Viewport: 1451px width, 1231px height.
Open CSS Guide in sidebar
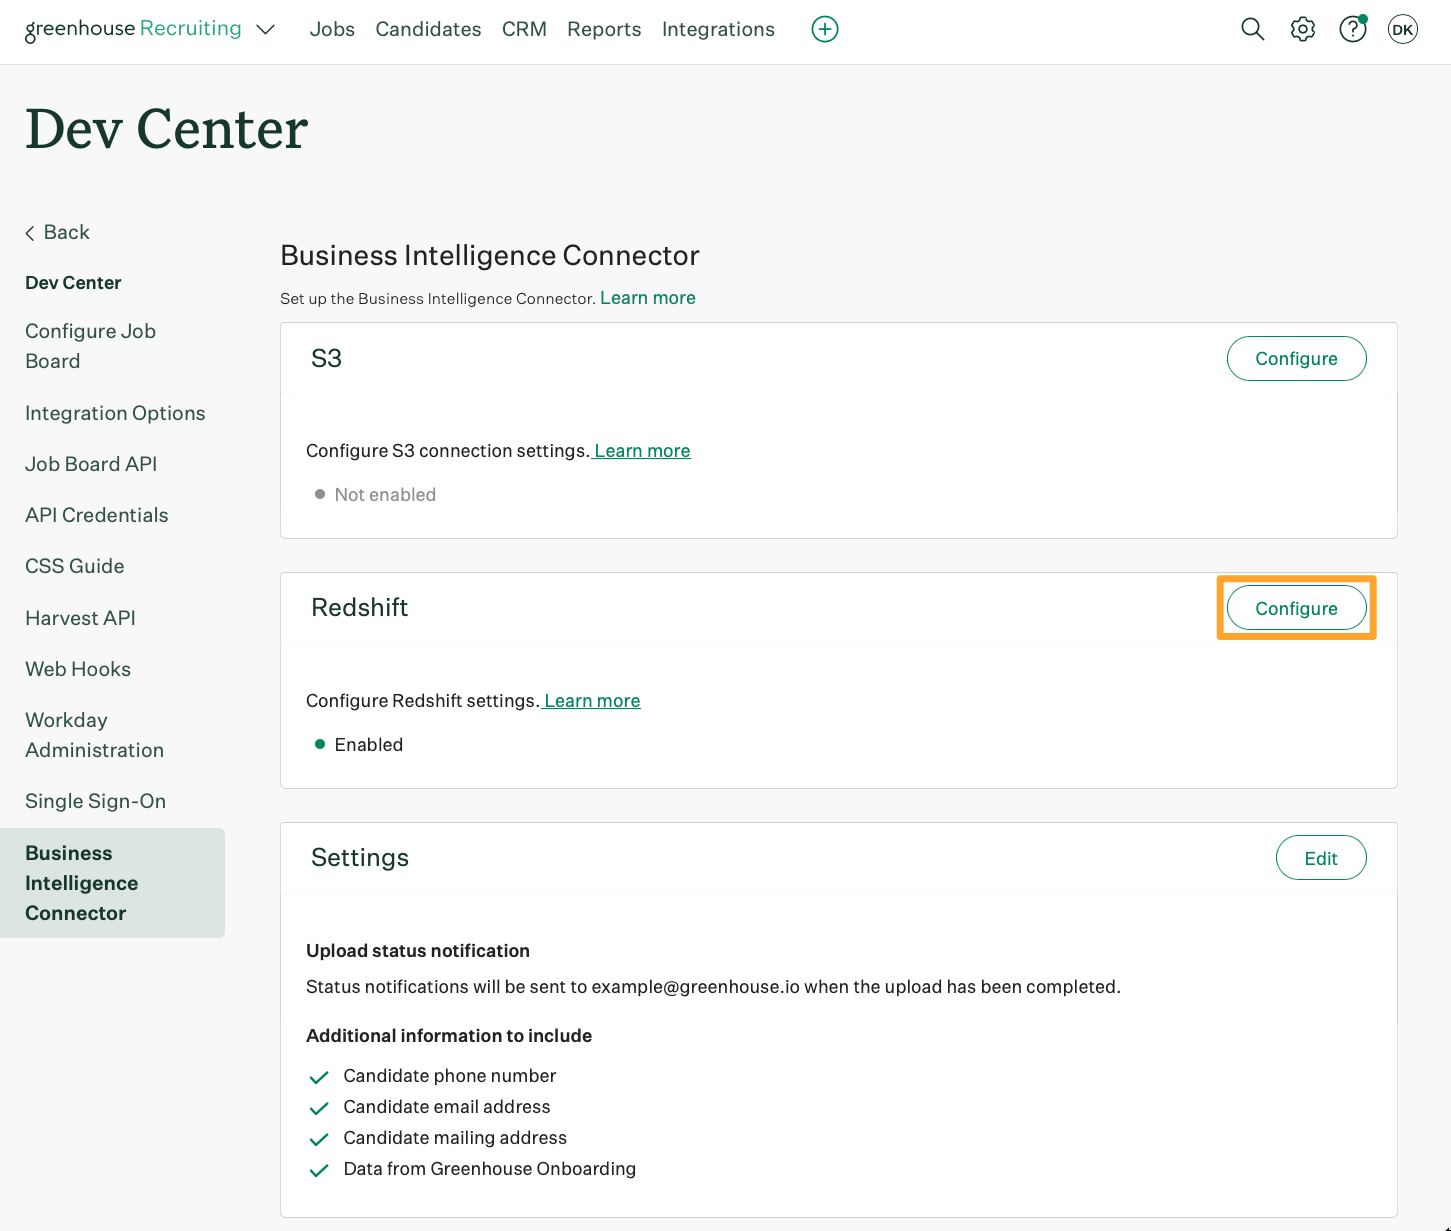point(75,566)
